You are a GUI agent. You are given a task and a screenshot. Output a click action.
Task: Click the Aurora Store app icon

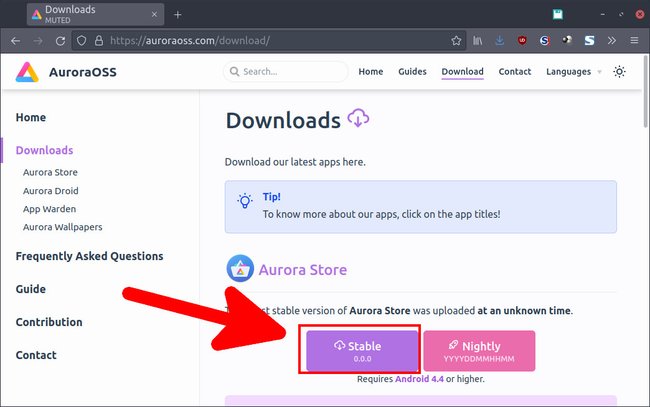[x=240, y=269]
